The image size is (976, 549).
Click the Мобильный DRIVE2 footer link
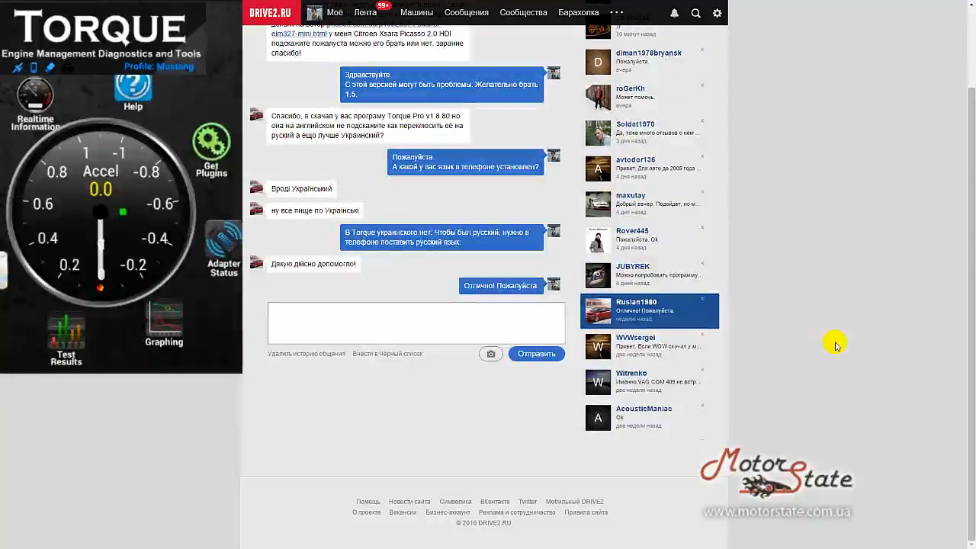[575, 501]
